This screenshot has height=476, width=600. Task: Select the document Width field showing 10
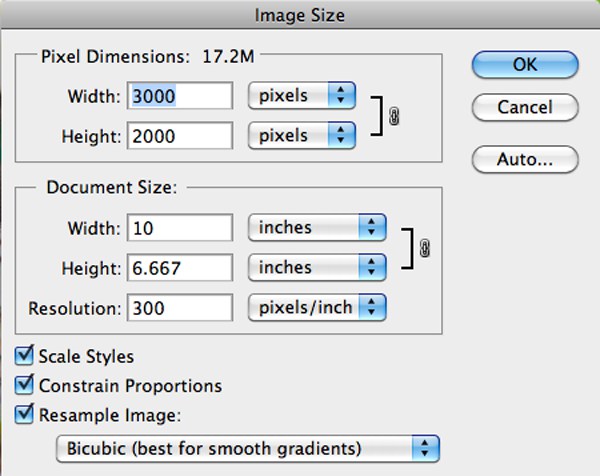(180, 228)
